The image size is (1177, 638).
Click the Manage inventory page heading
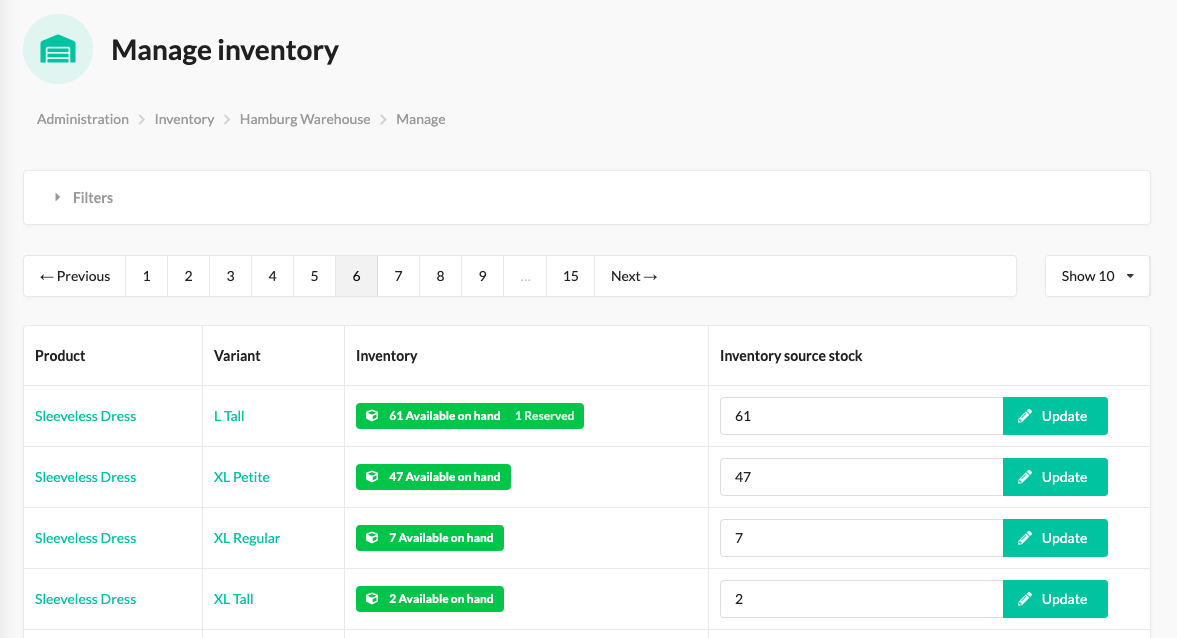(x=225, y=50)
